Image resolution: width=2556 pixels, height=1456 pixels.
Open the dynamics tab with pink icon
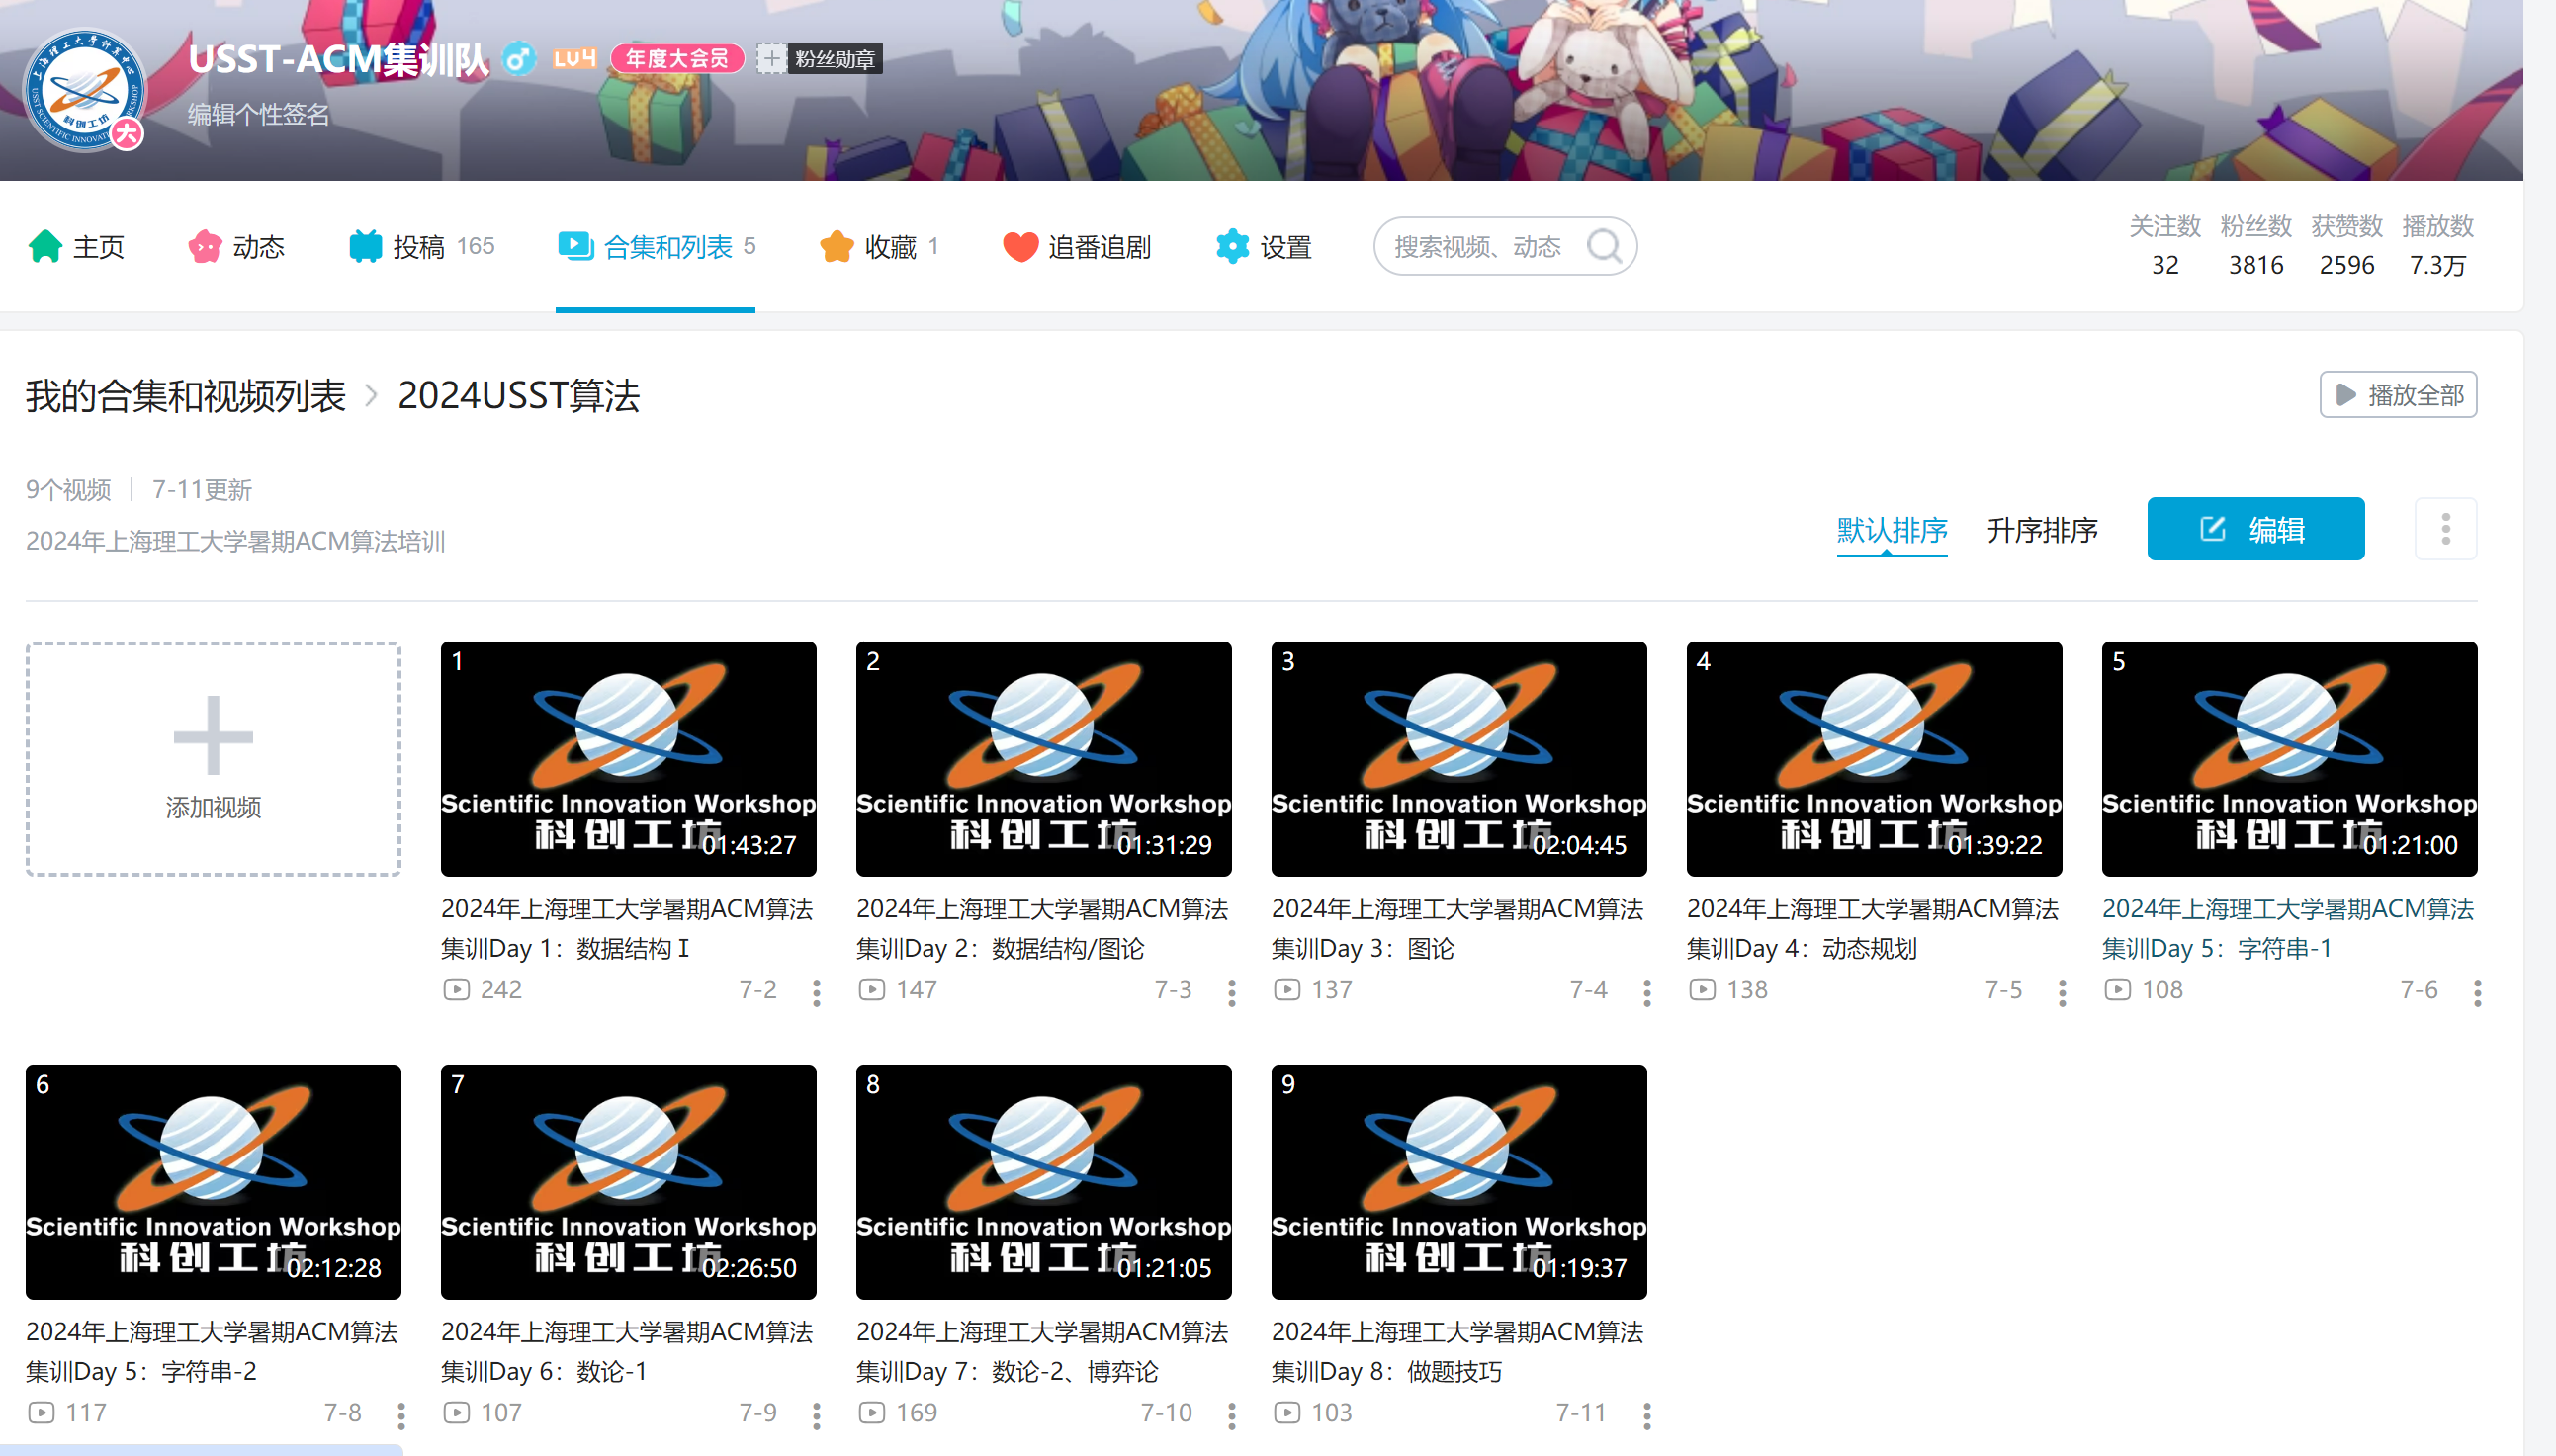[x=236, y=246]
